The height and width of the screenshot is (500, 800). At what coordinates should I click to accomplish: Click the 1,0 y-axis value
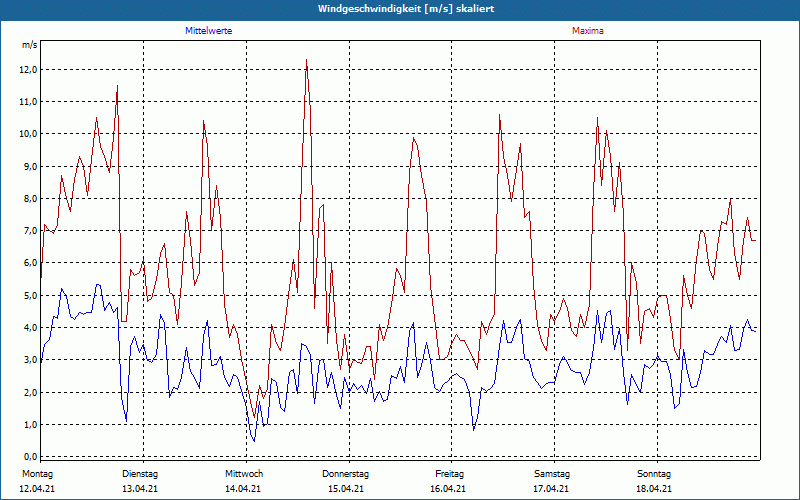click(x=30, y=424)
